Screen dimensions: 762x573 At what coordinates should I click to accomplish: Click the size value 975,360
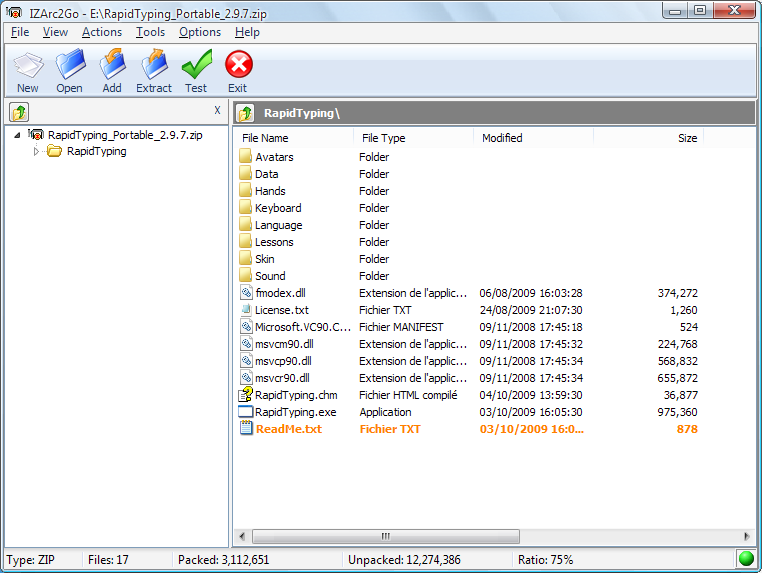click(x=677, y=412)
